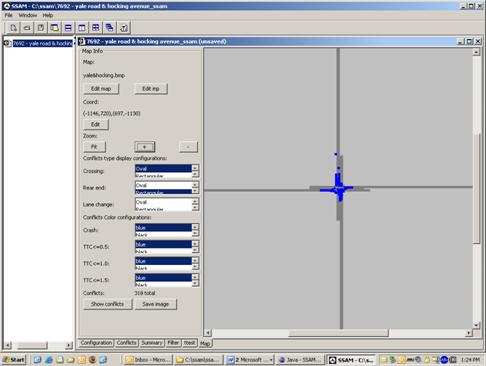
Task: Click the first system tray icon
Action: 384,360
